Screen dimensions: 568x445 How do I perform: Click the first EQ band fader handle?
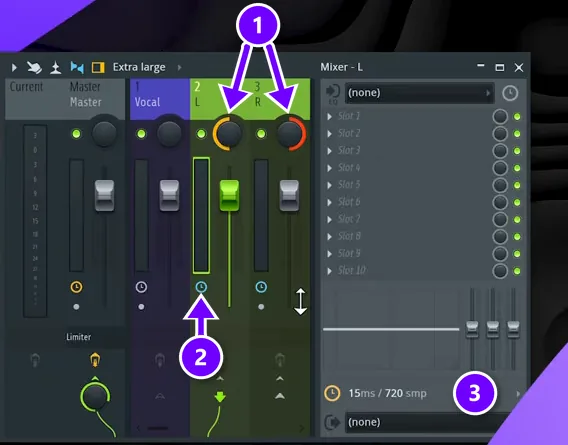[472, 329]
